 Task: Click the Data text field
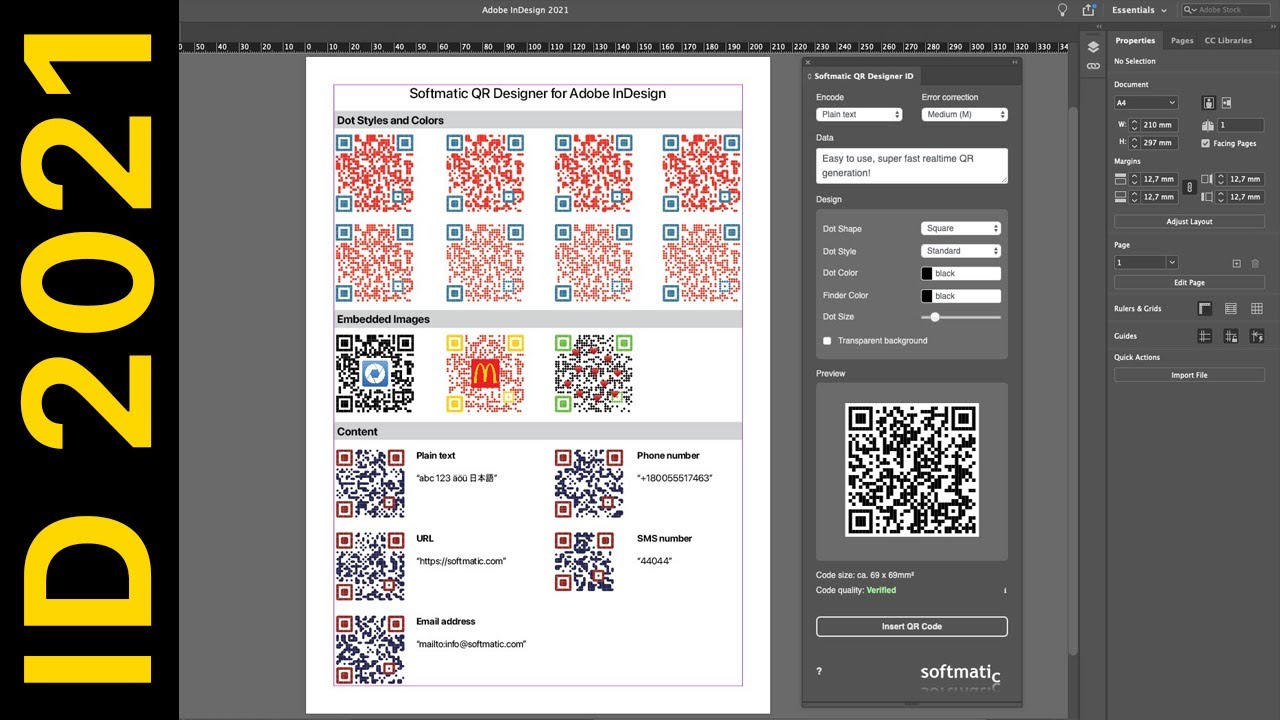click(x=911, y=166)
